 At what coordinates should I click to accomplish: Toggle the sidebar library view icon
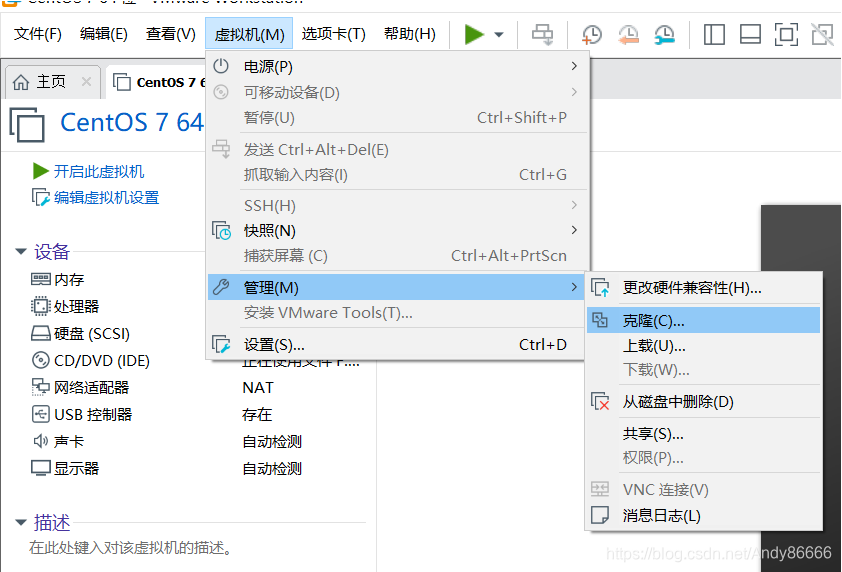[x=714, y=35]
